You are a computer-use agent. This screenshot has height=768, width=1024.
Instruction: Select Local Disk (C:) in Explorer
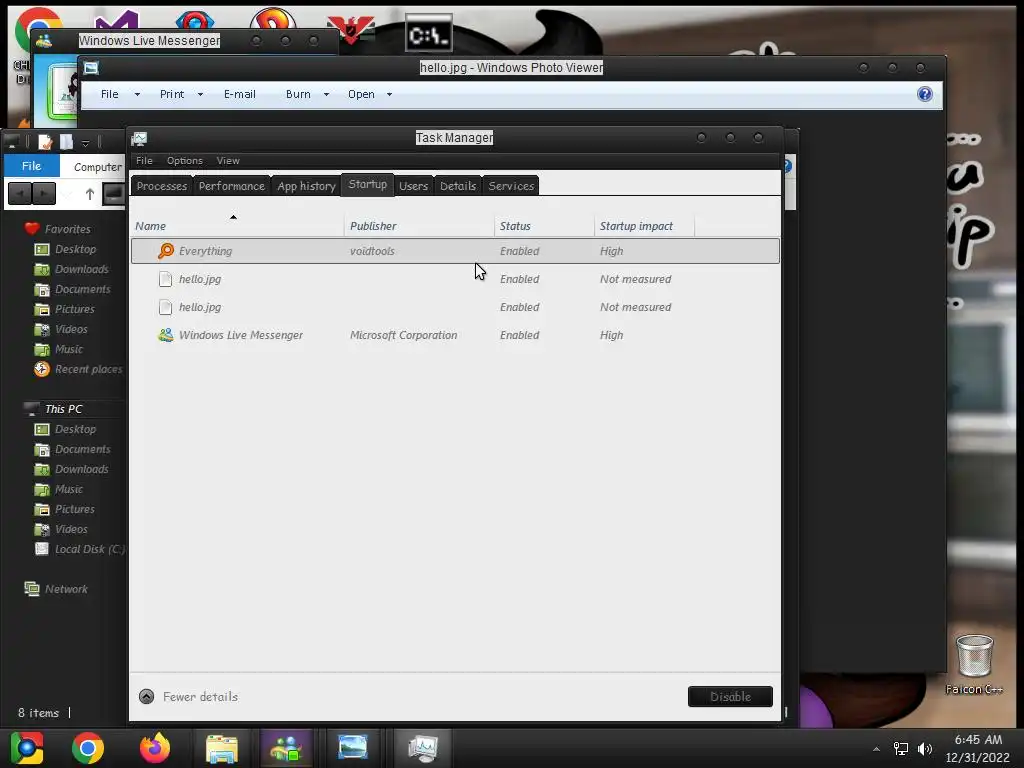(x=80, y=549)
